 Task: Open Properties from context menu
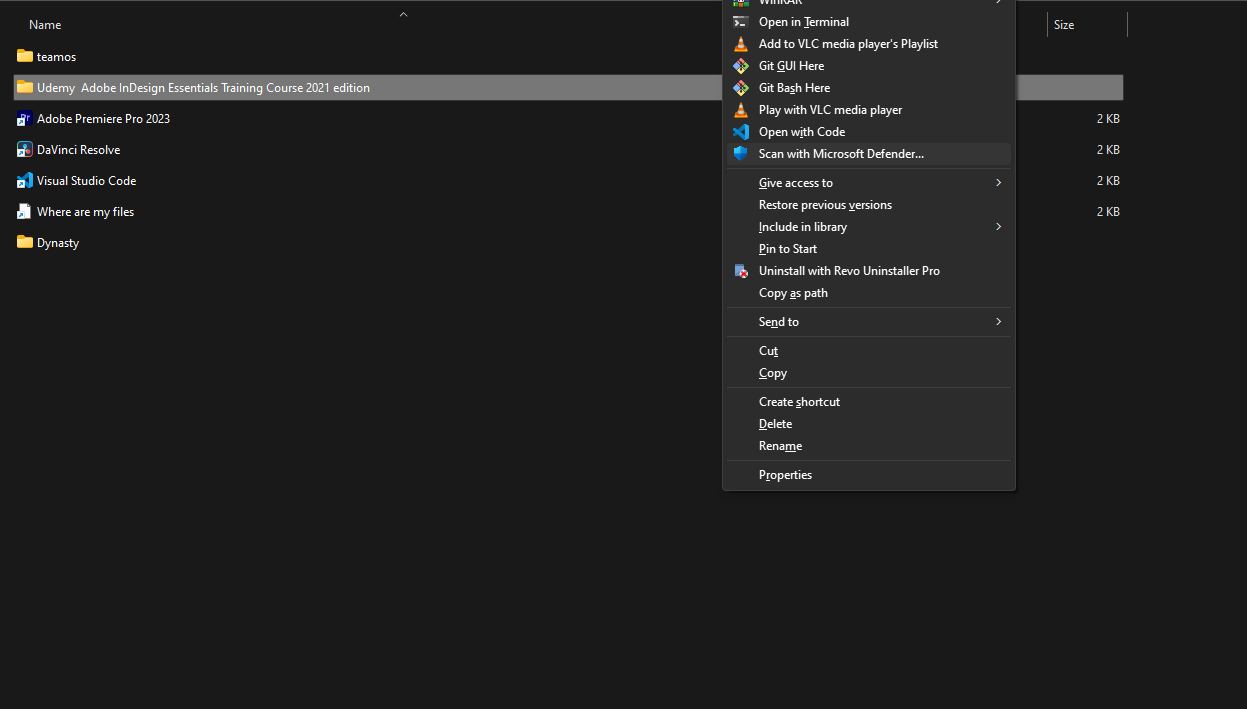(869, 475)
